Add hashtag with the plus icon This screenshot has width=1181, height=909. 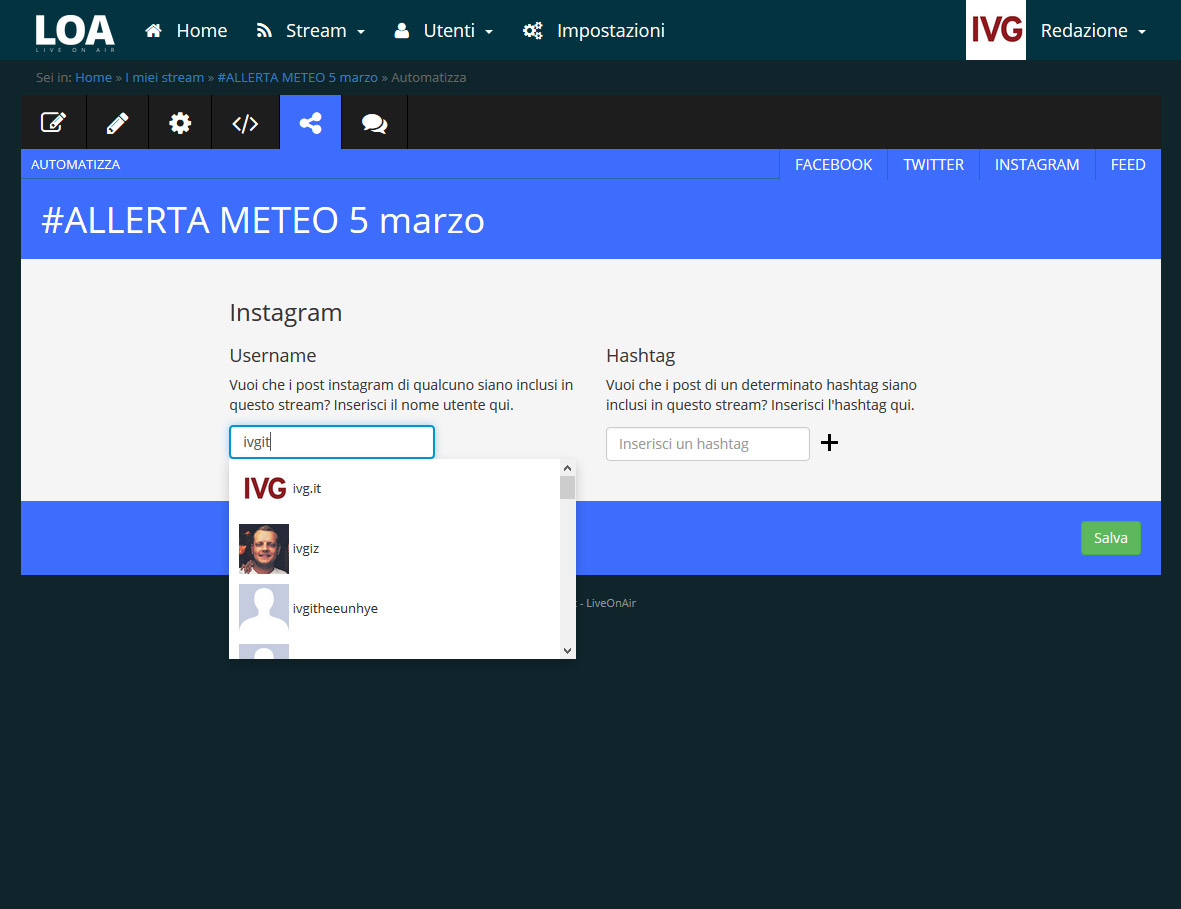[x=829, y=443]
